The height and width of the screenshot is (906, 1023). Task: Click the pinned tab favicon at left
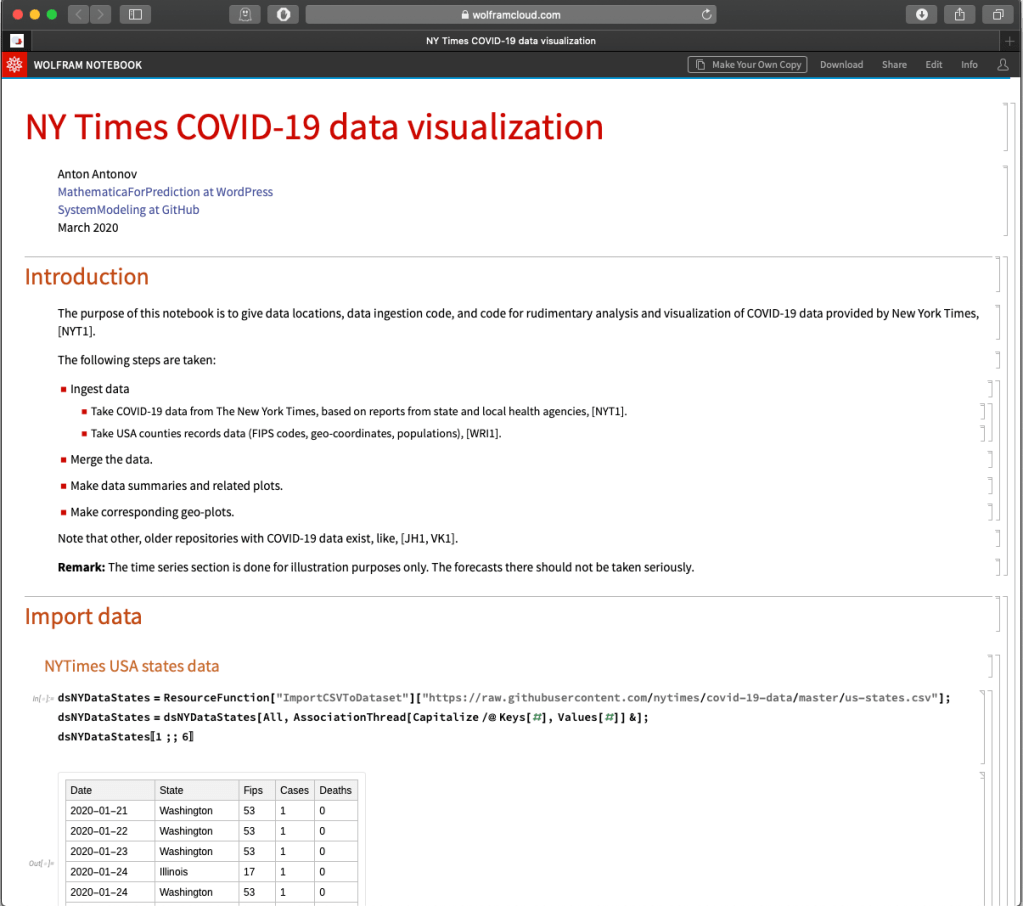tap(17, 41)
